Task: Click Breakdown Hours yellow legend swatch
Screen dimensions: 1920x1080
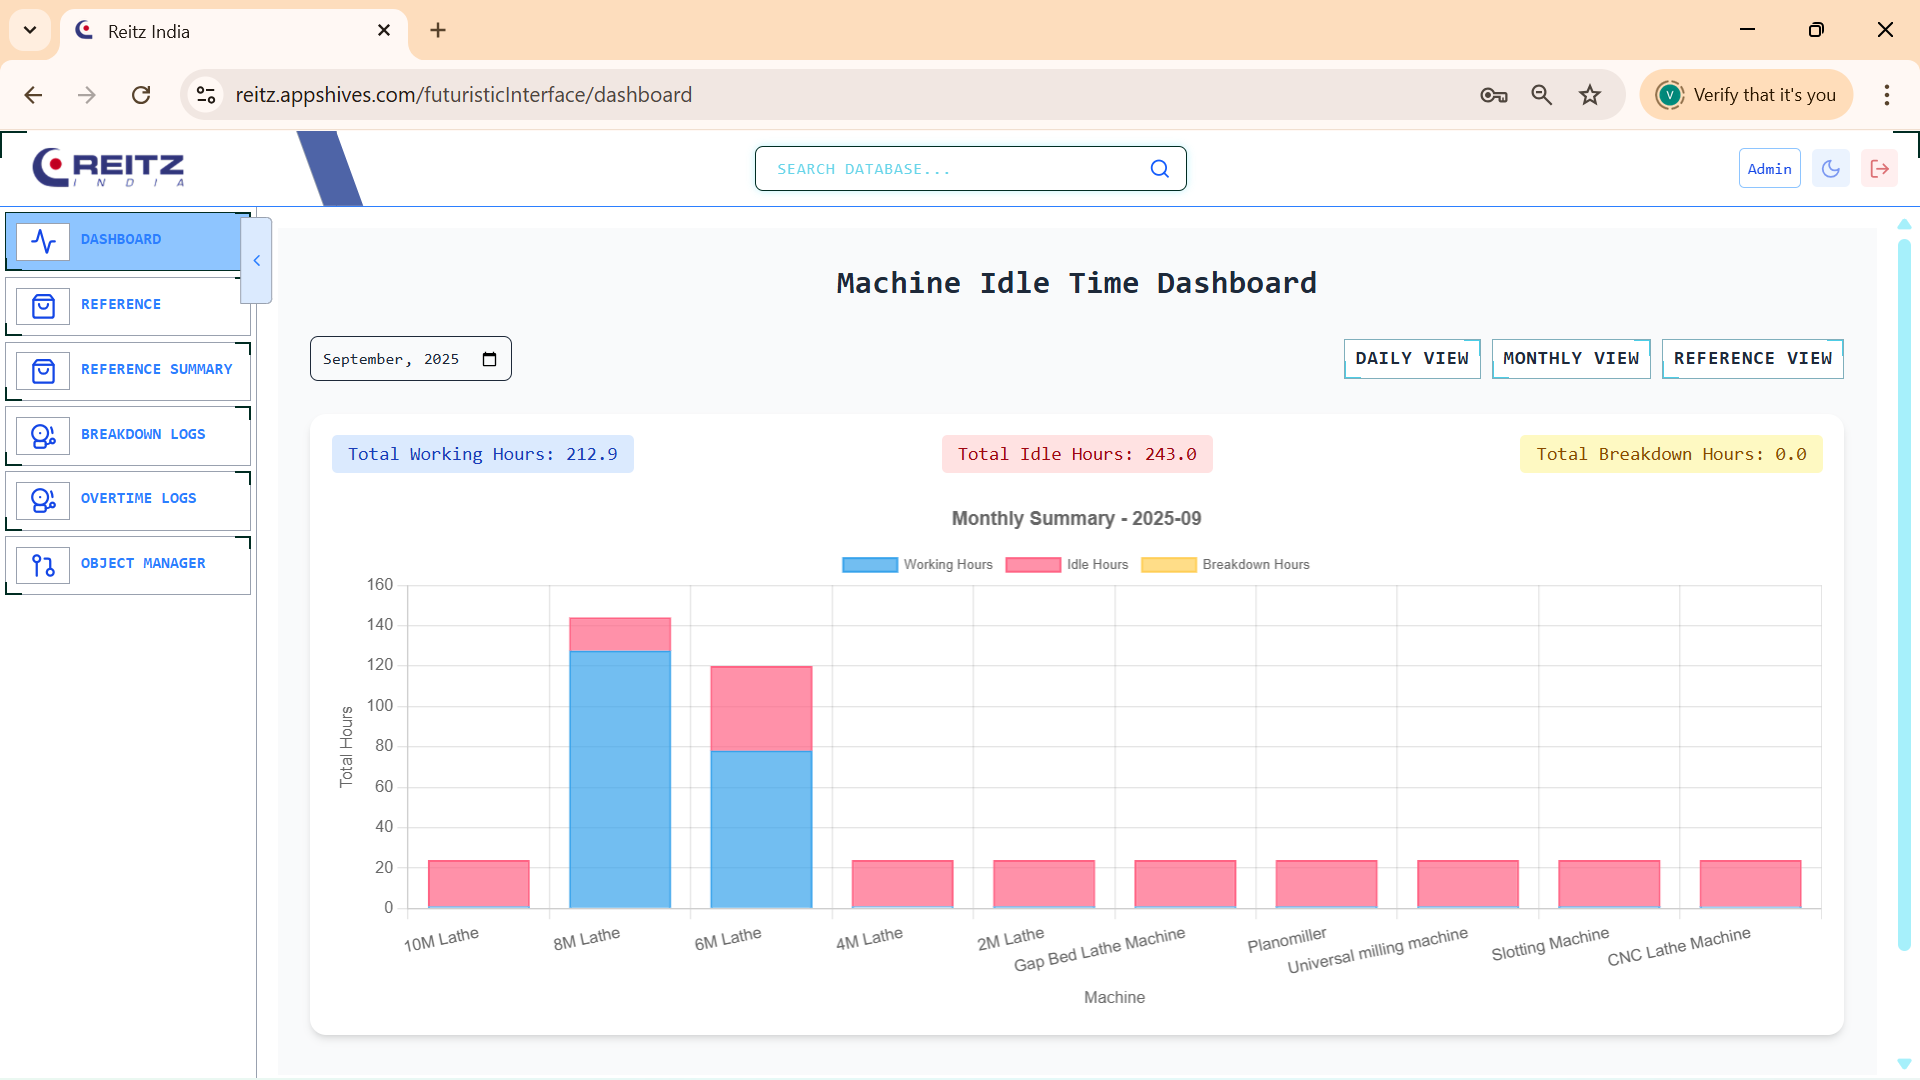Action: tap(1168, 565)
